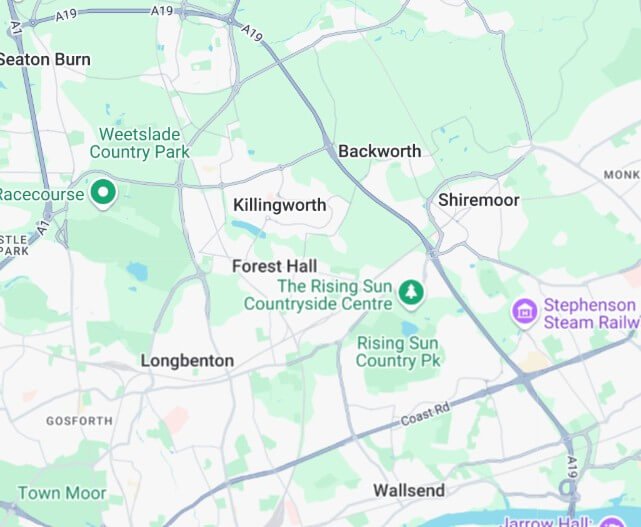Screen dimensions: 641x527
Task: Click the Jarrow Hall purple pin icon
Action: point(612,523)
